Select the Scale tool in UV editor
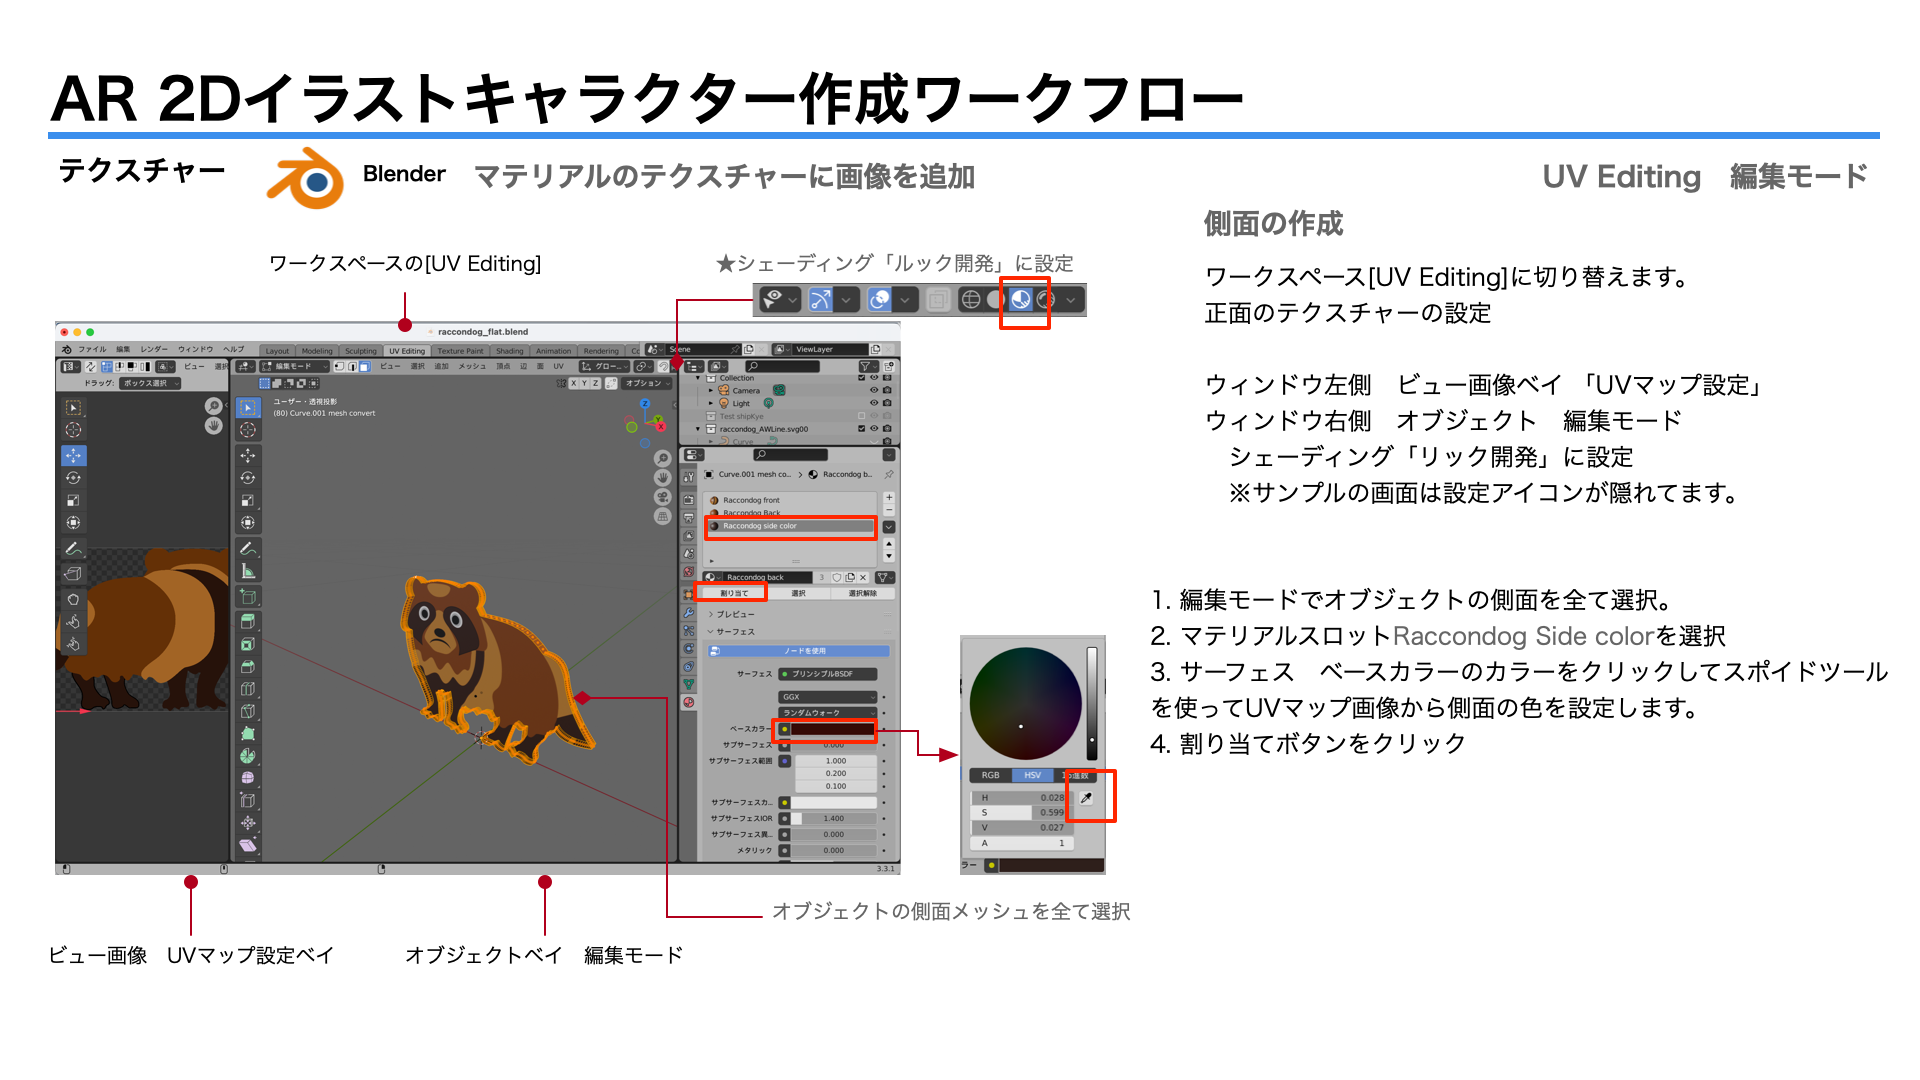 [x=74, y=500]
